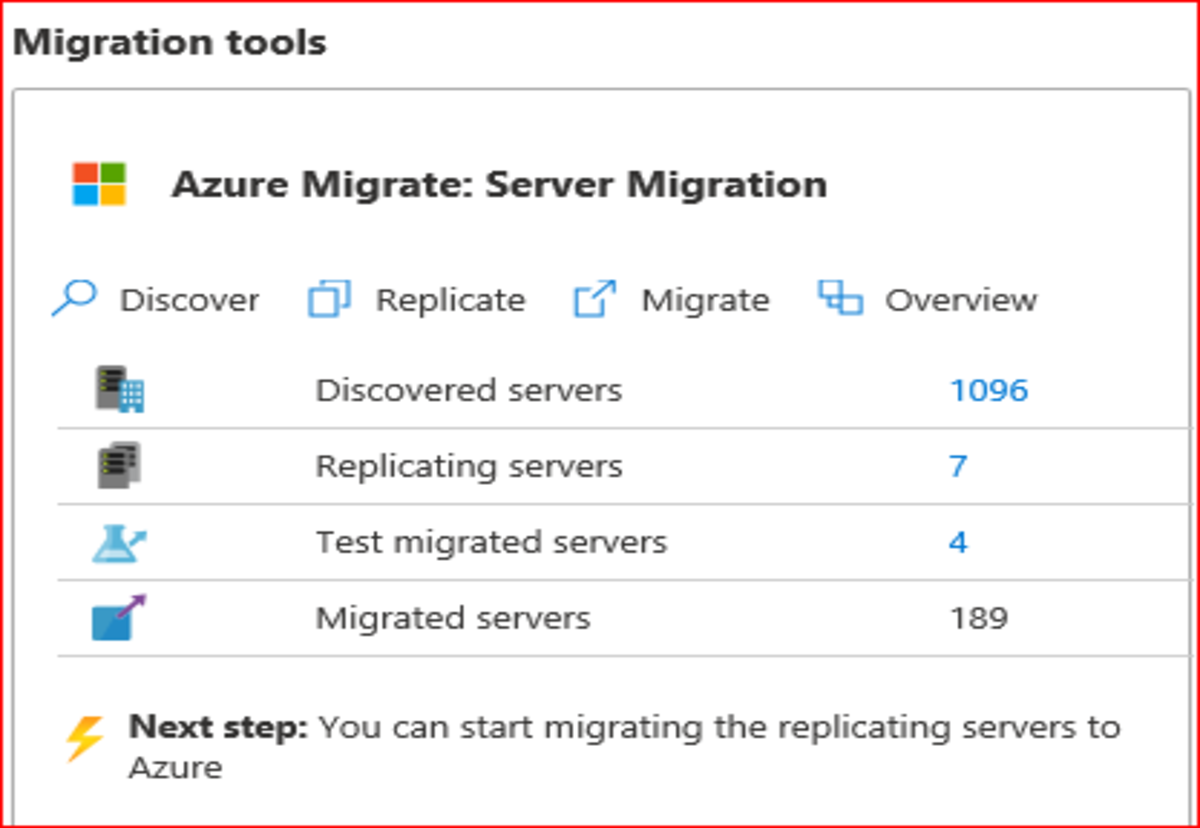Click the Replicating servers icon

120,465
